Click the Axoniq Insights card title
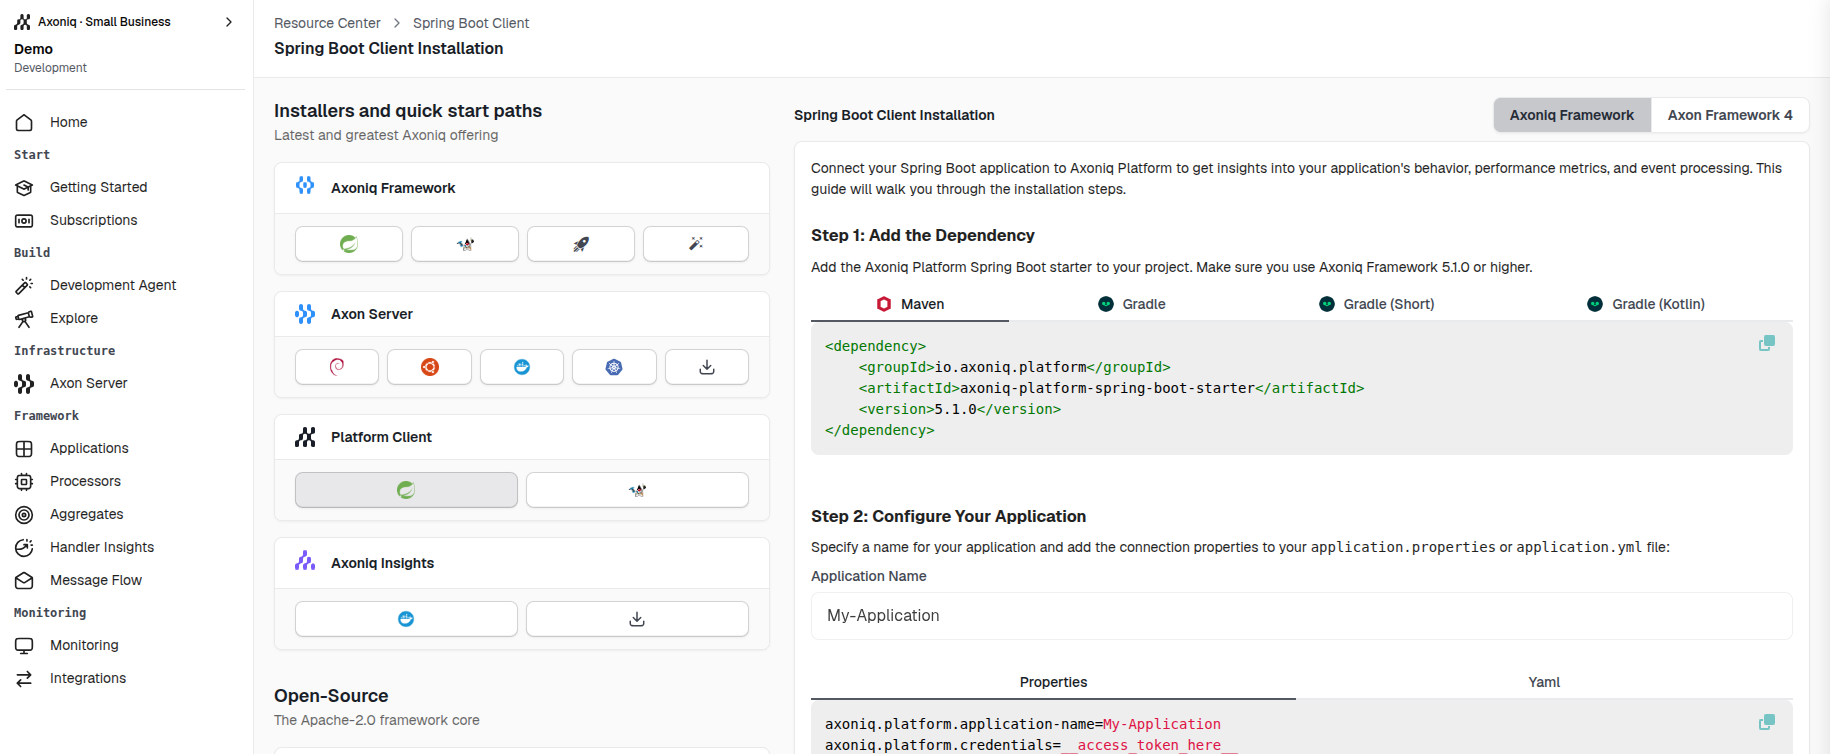1830x754 pixels. (x=382, y=563)
